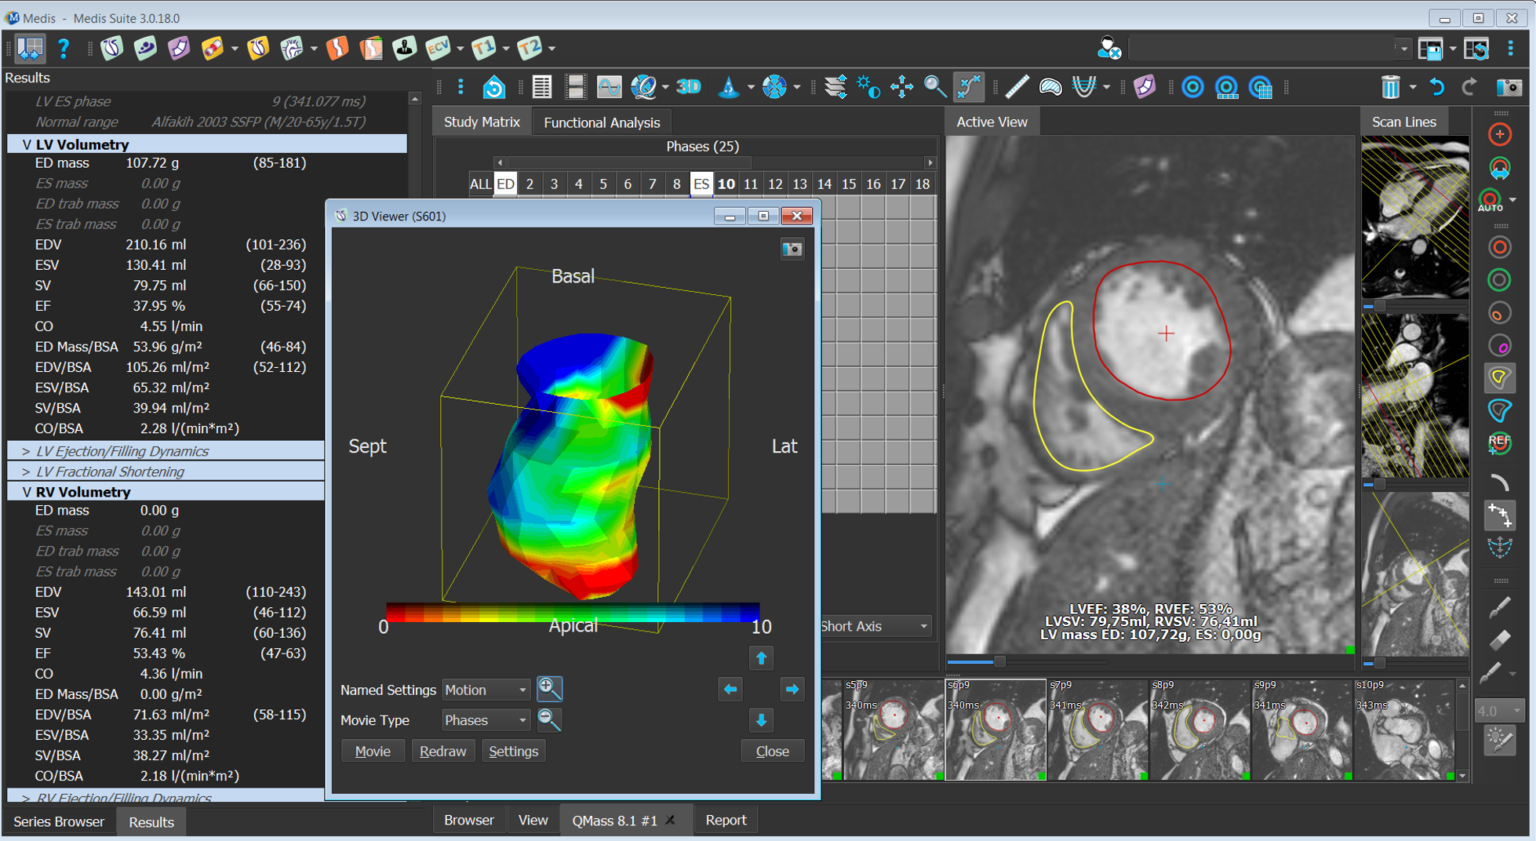
Task: Click the undo arrow icon
Action: (1436, 87)
